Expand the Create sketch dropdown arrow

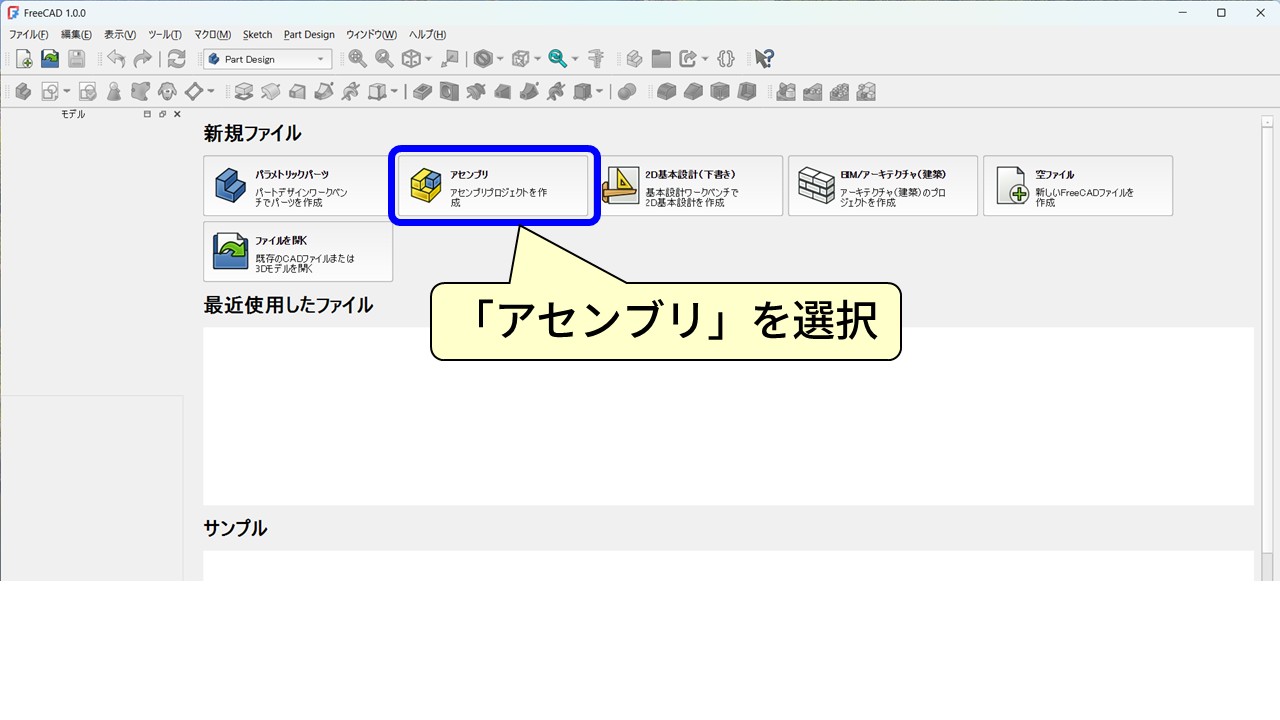pos(66,92)
